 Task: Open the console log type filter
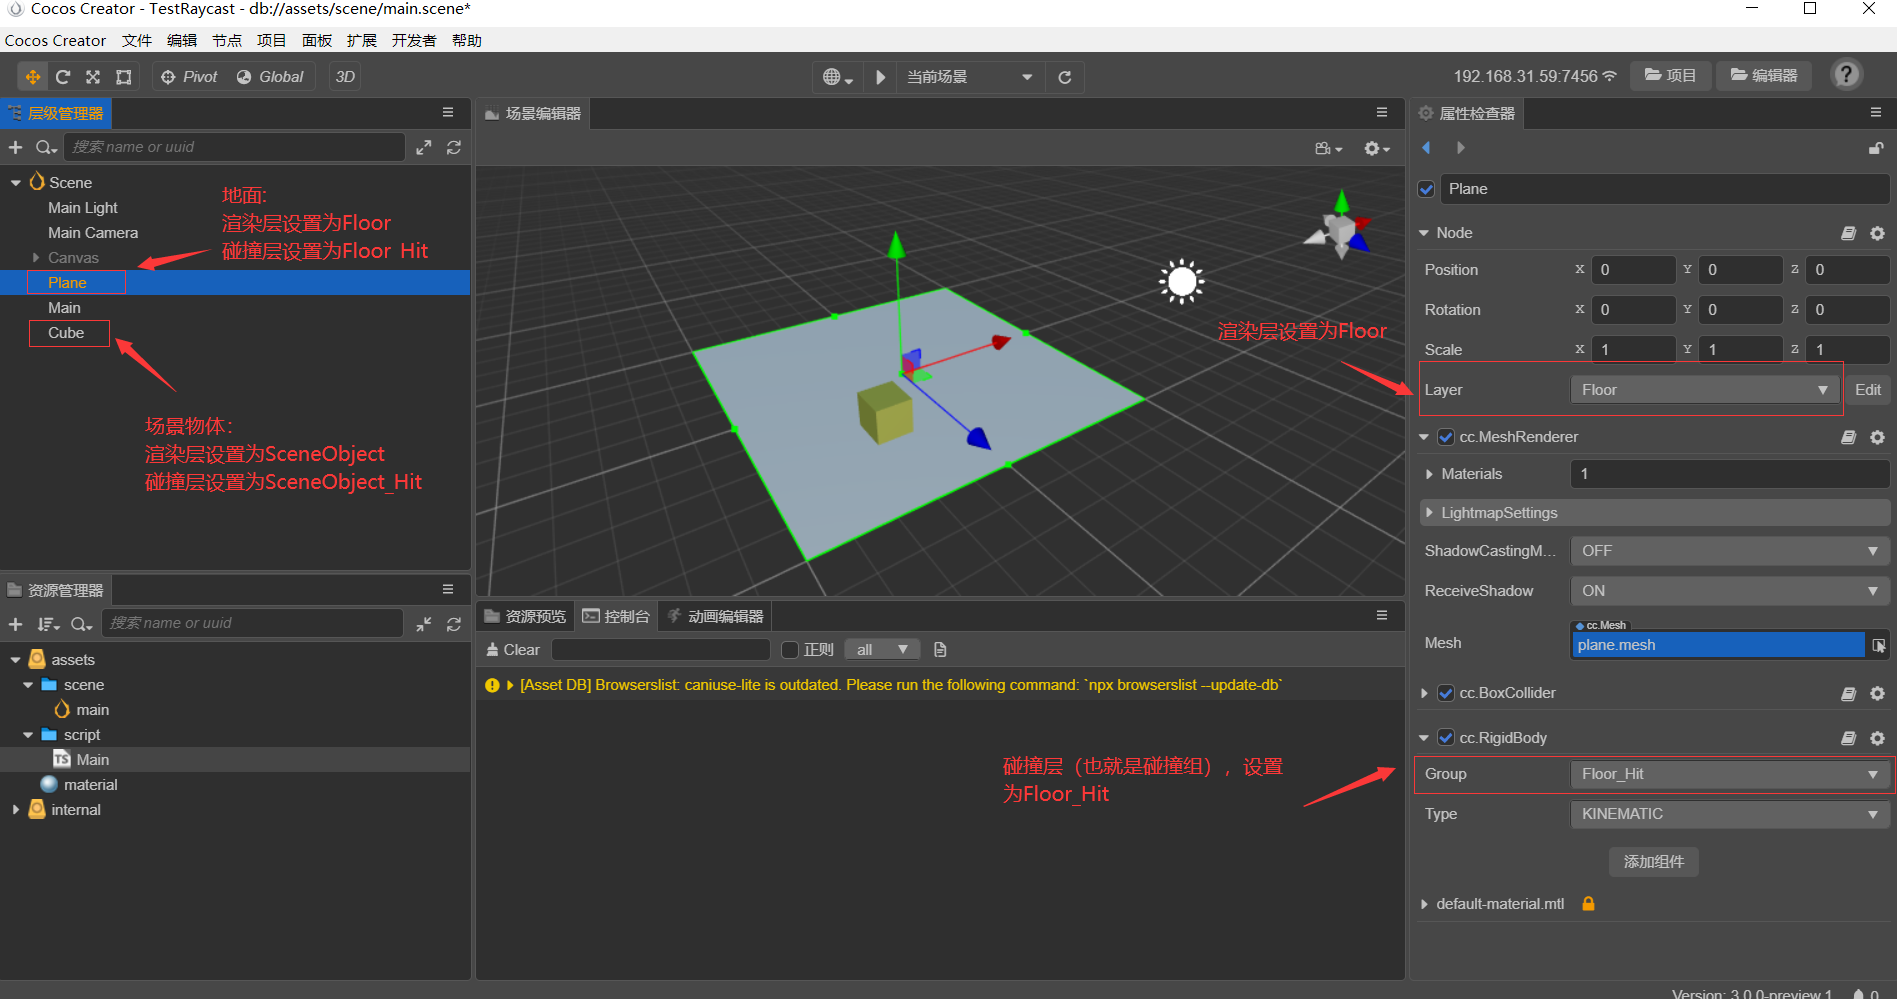(882, 650)
